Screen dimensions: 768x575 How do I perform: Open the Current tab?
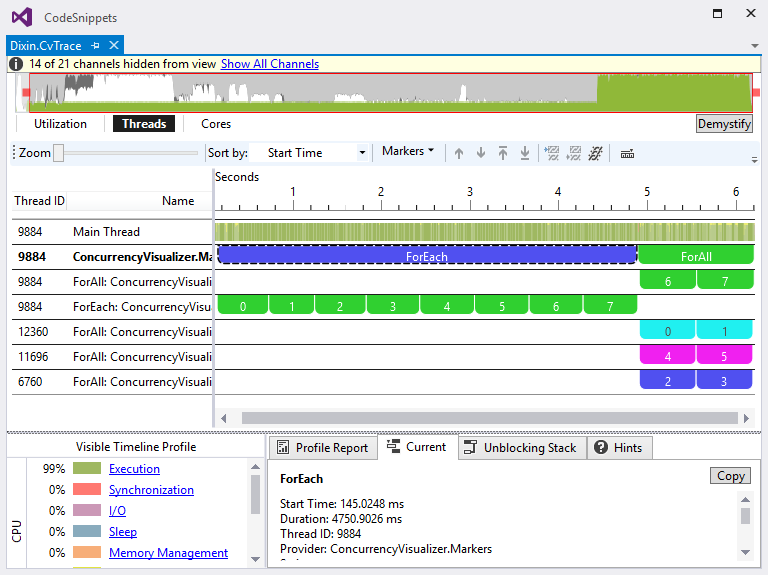pos(417,447)
